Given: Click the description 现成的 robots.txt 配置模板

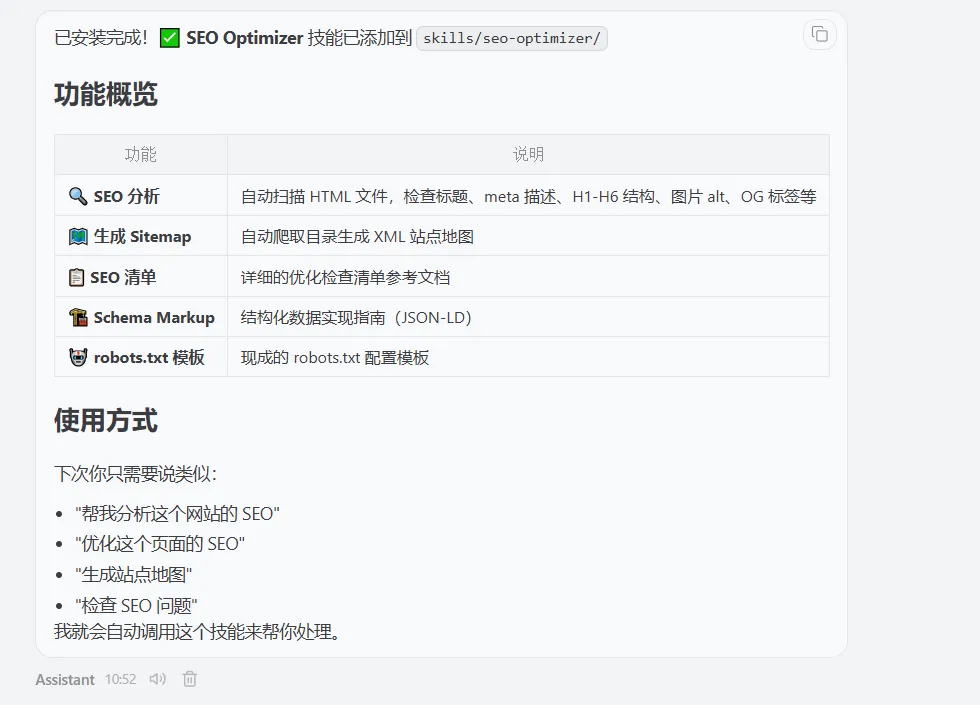Looking at the screenshot, I should pos(334,358).
